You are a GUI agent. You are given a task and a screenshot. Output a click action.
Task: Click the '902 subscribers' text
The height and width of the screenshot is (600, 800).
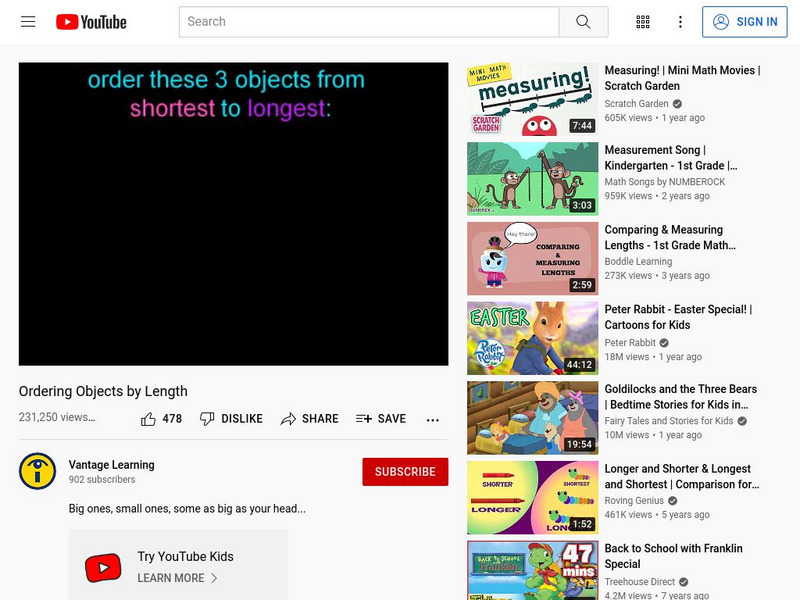[102, 480]
